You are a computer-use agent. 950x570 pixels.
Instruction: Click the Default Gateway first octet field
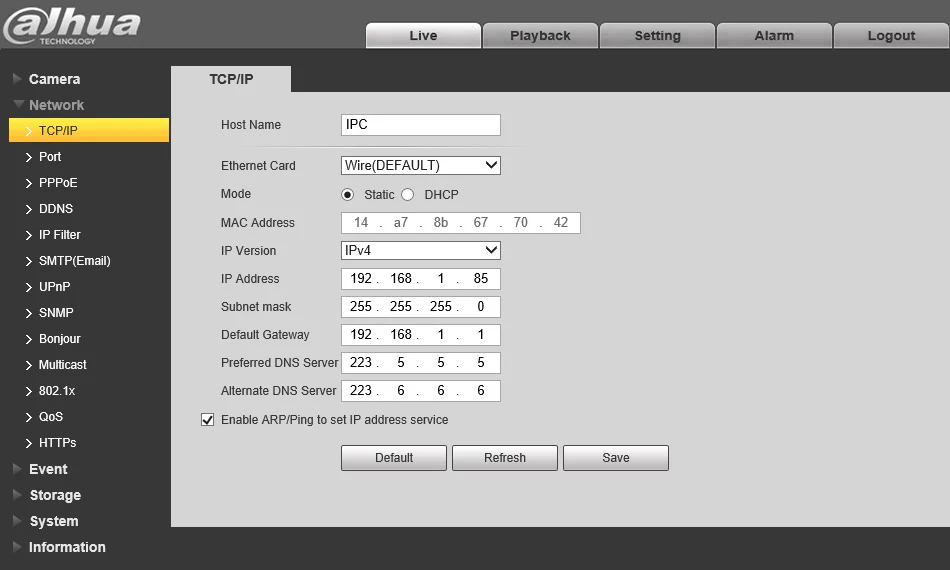[x=360, y=334]
